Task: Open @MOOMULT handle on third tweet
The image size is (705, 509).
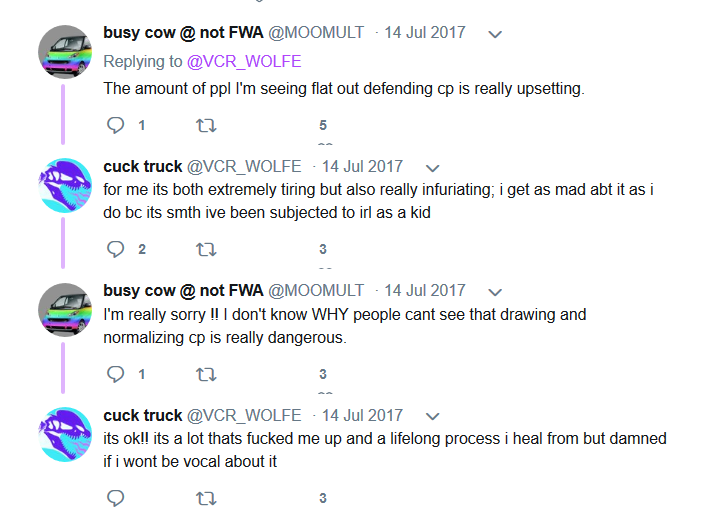Action: click(316, 291)
